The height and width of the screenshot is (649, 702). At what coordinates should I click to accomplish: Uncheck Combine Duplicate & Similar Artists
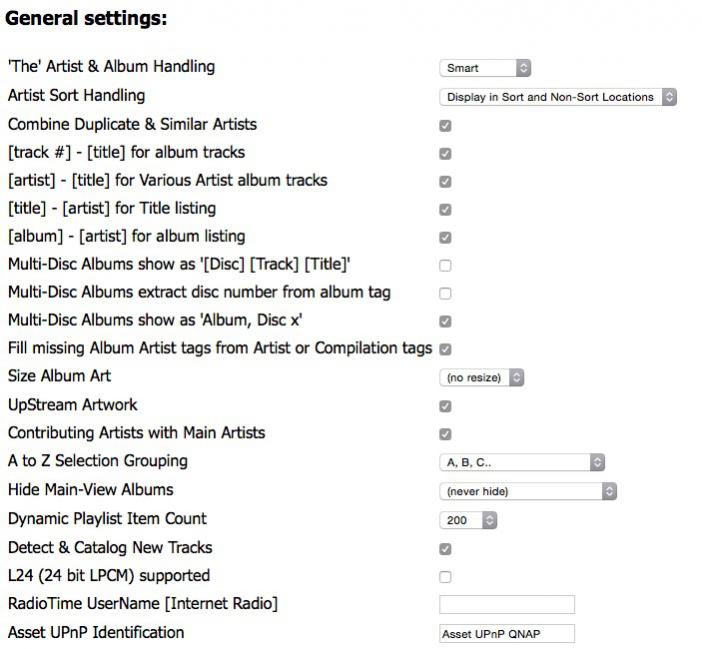(x=445, y=126)
